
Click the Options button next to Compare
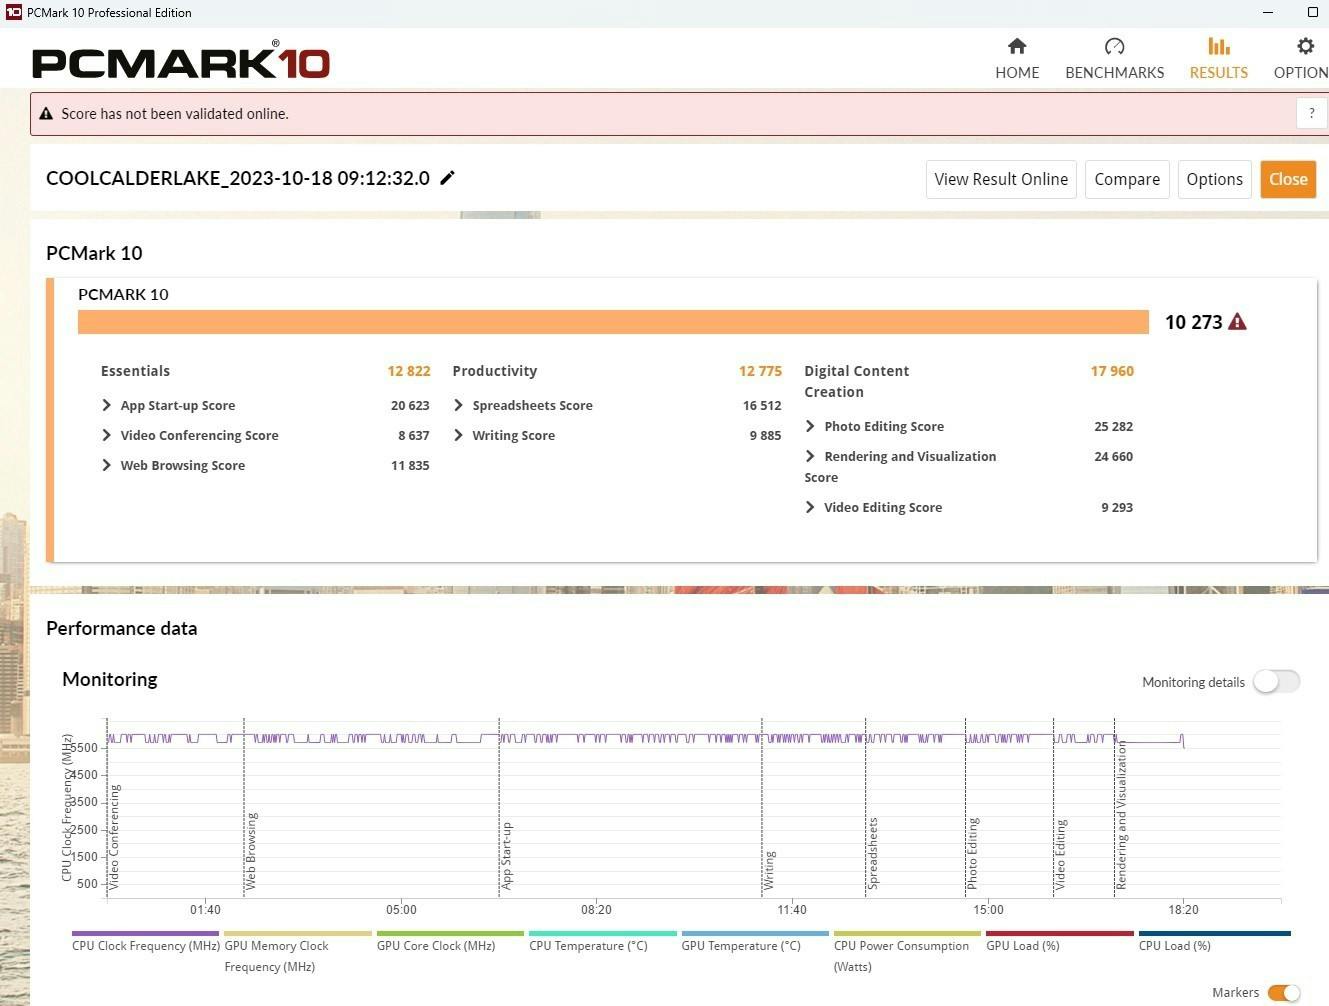(x=1214, y=179)
